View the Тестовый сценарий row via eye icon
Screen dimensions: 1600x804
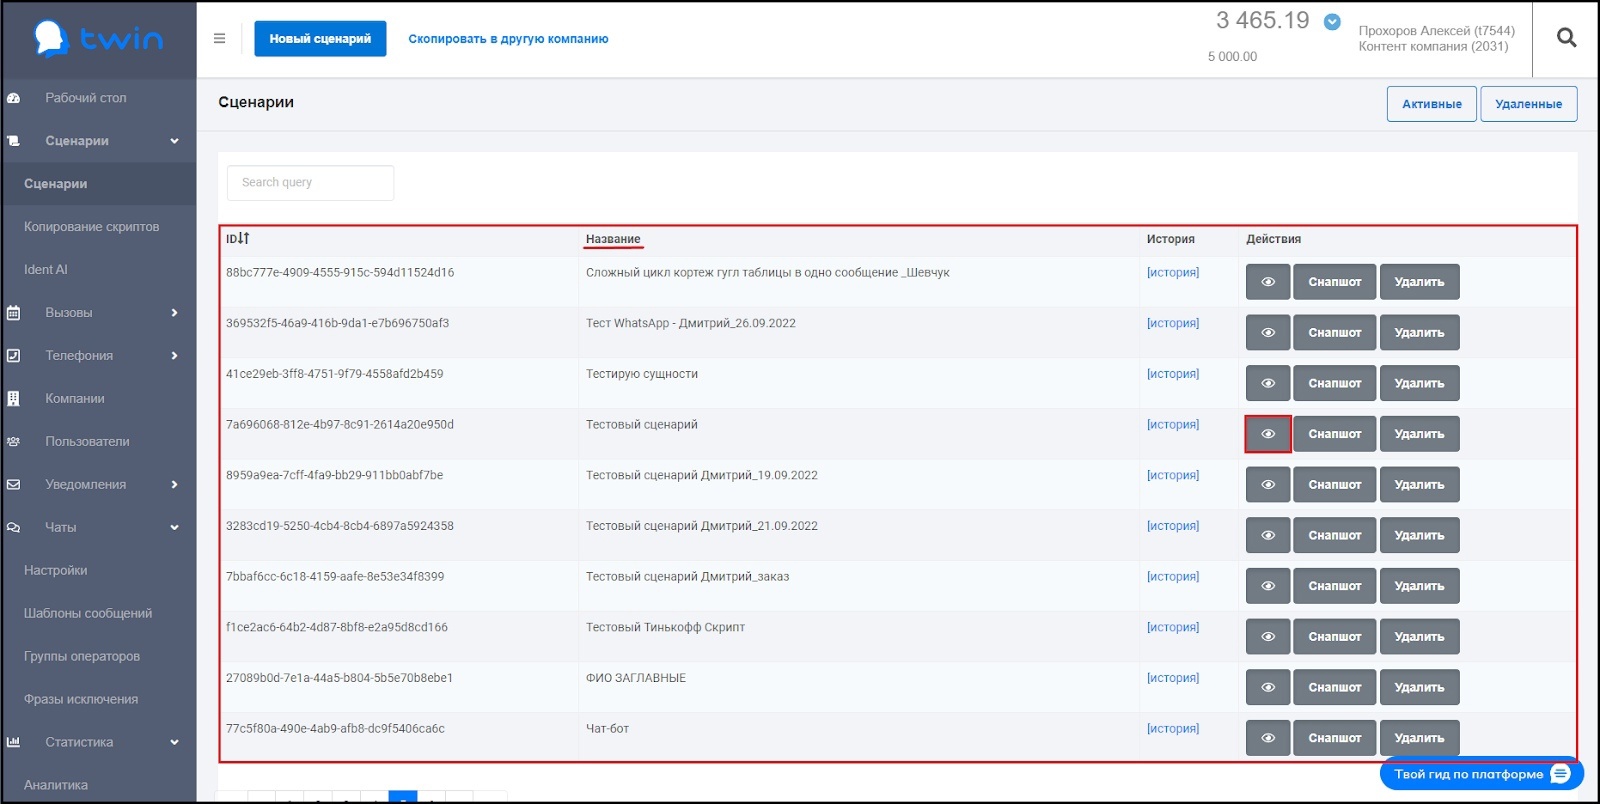click(x=1267, y=434)
